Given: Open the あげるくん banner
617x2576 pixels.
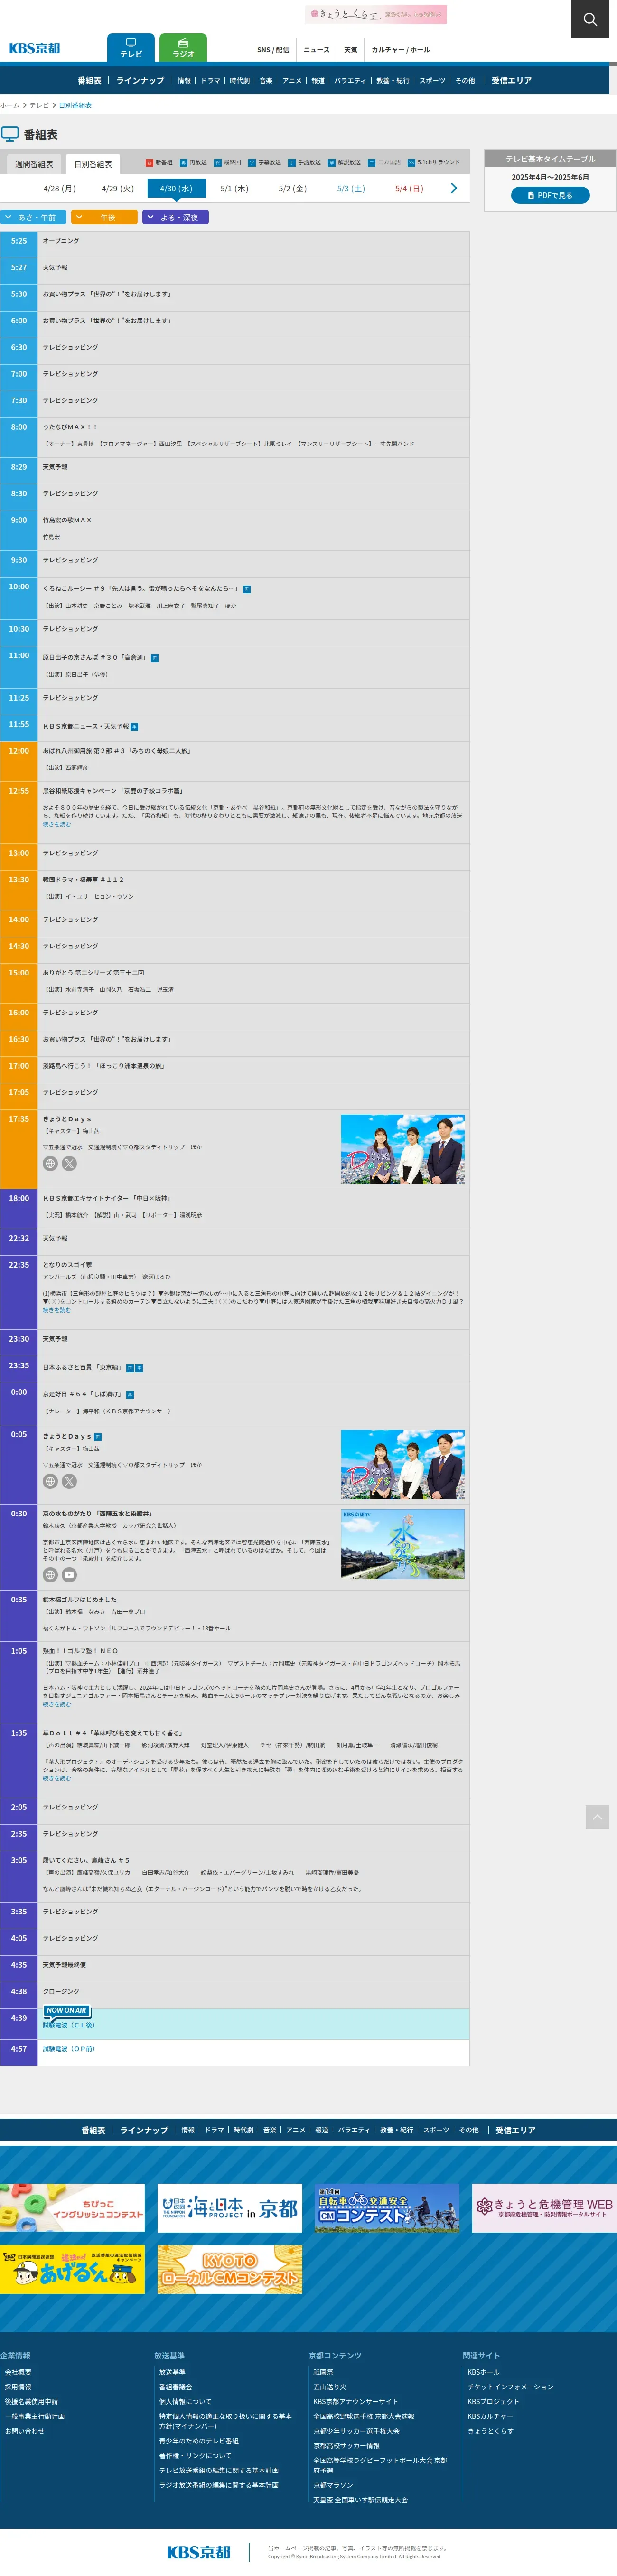Looking at the screenshot, I should 72,2269.
